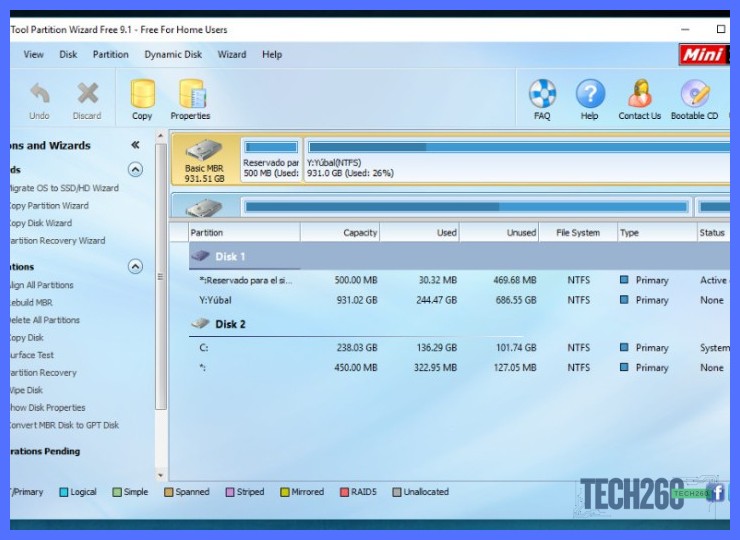
Task: Launch Migrate OS to SSD/HD Wizard
Action: coord(65,188)
